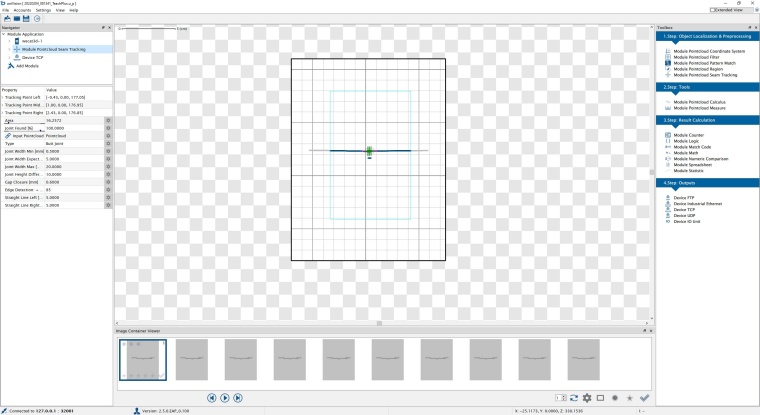
Task: Click the star icon in image viewer
Action: 629,398
